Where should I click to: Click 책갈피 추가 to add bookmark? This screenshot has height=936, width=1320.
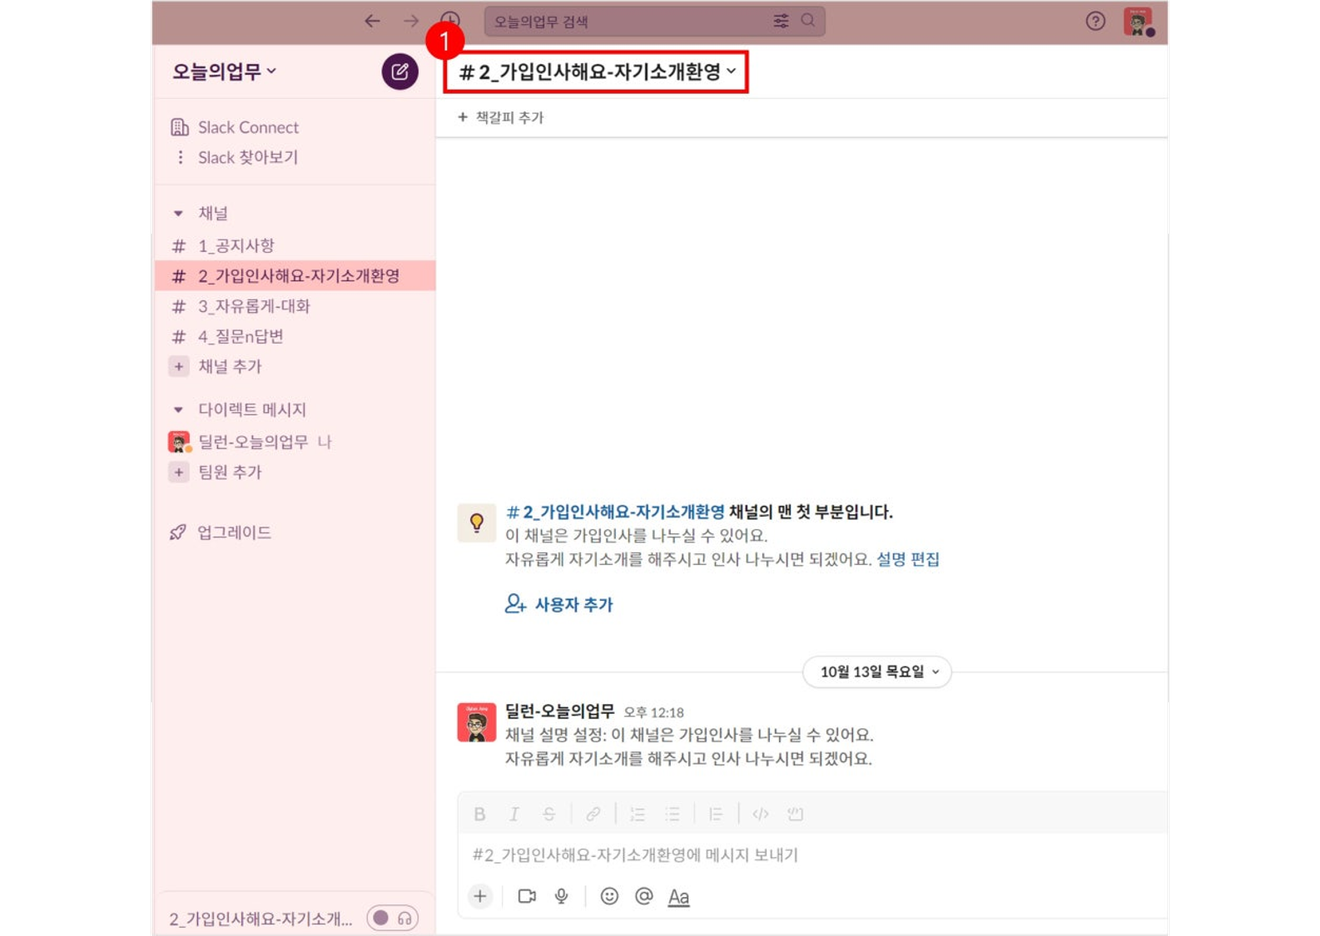500,117
